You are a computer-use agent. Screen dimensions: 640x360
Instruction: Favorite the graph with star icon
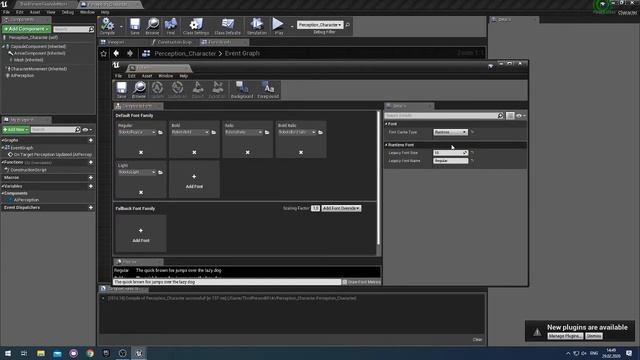pos(104,53)
